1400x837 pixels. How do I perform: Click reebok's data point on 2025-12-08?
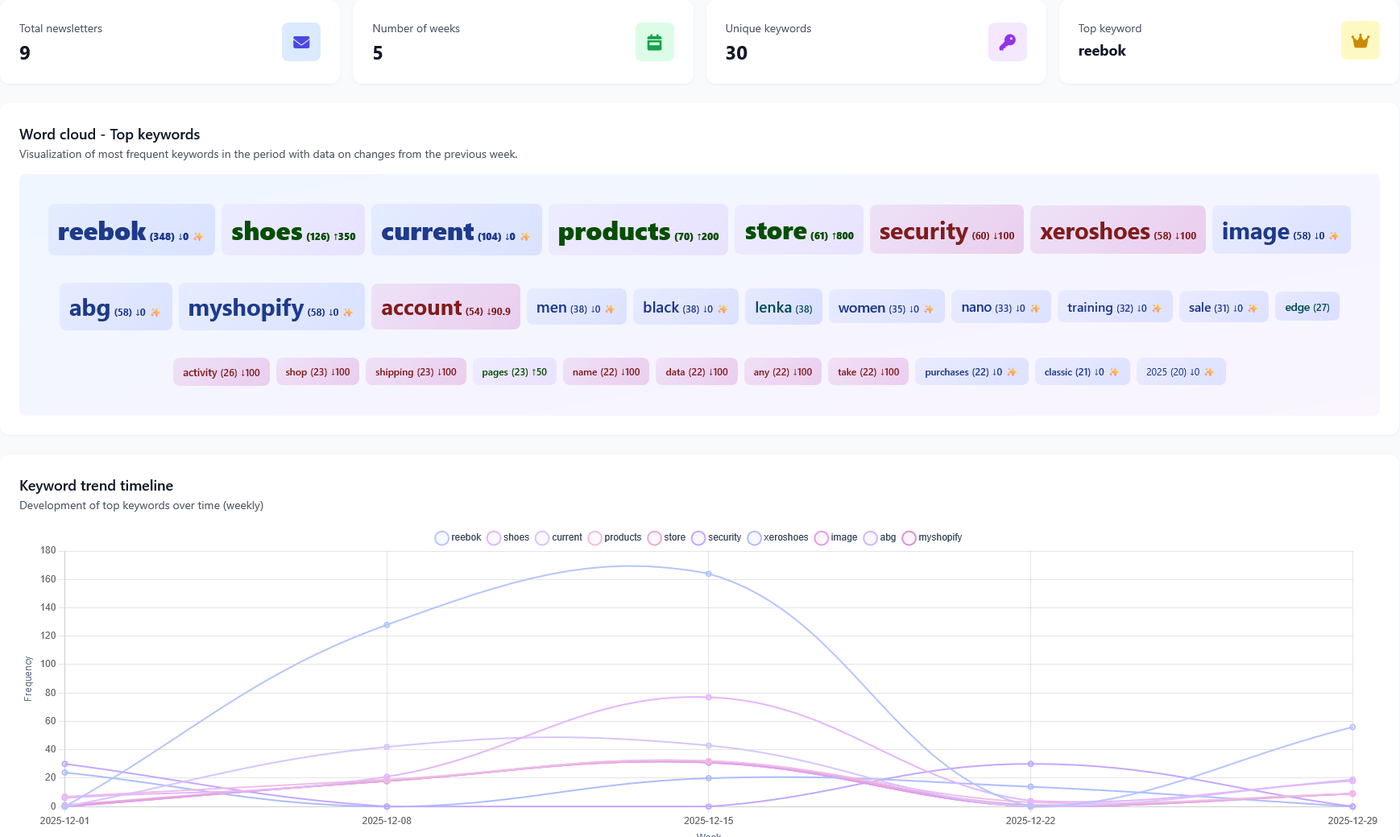pos(387,625)
